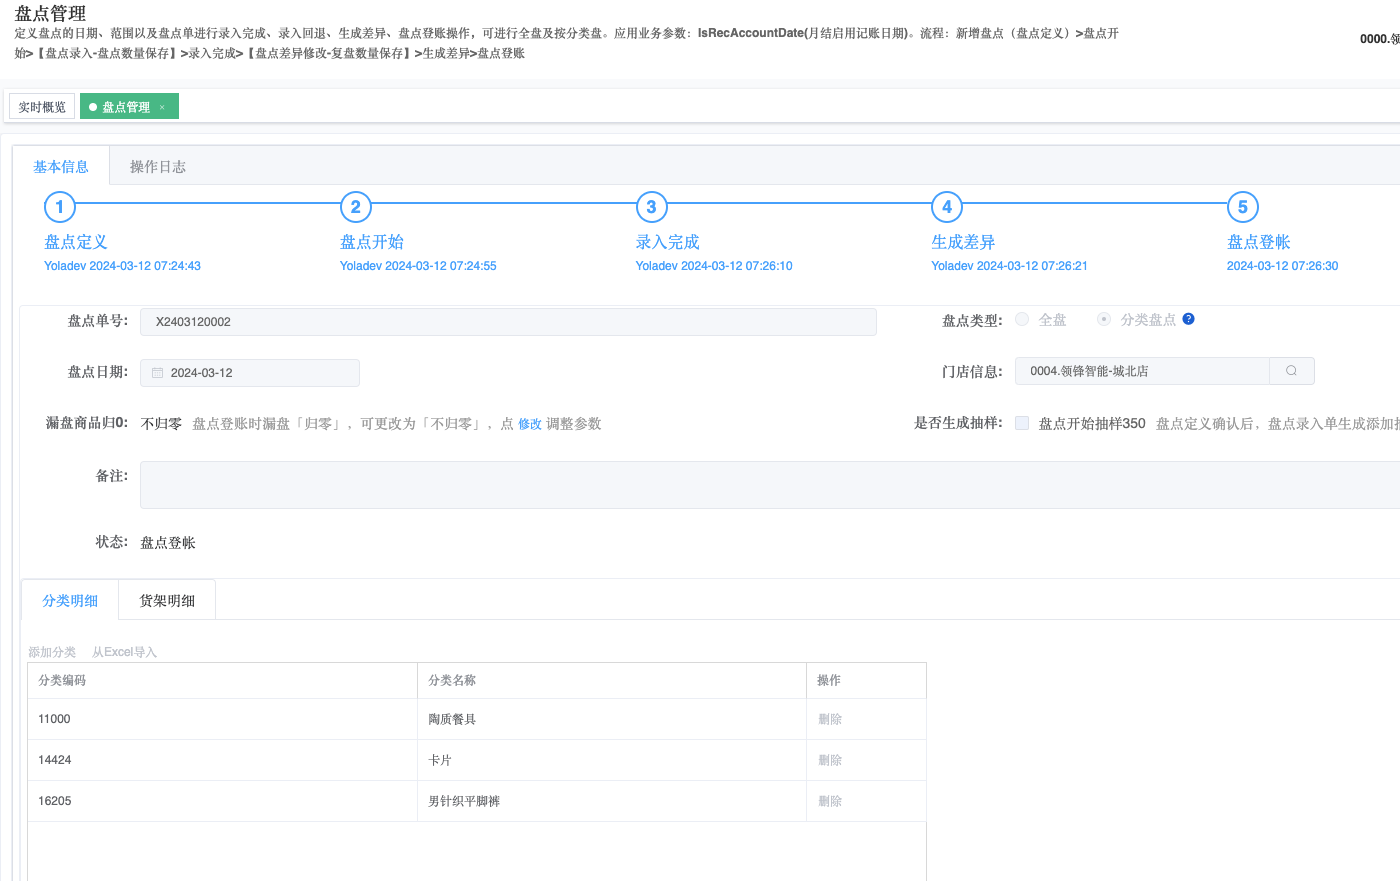Switch to the 操作日志 tab

pos(158,167)
